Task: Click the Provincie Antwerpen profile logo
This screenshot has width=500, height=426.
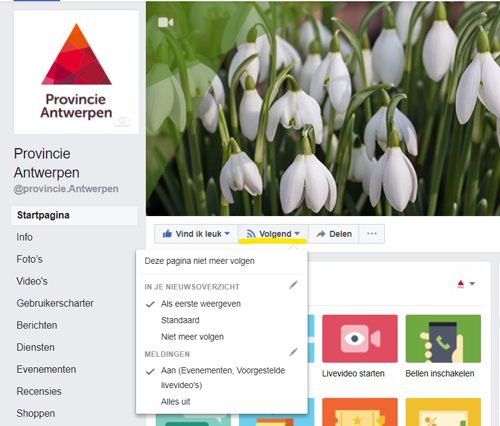Action: pyautogui.click(x=76, y=72)
